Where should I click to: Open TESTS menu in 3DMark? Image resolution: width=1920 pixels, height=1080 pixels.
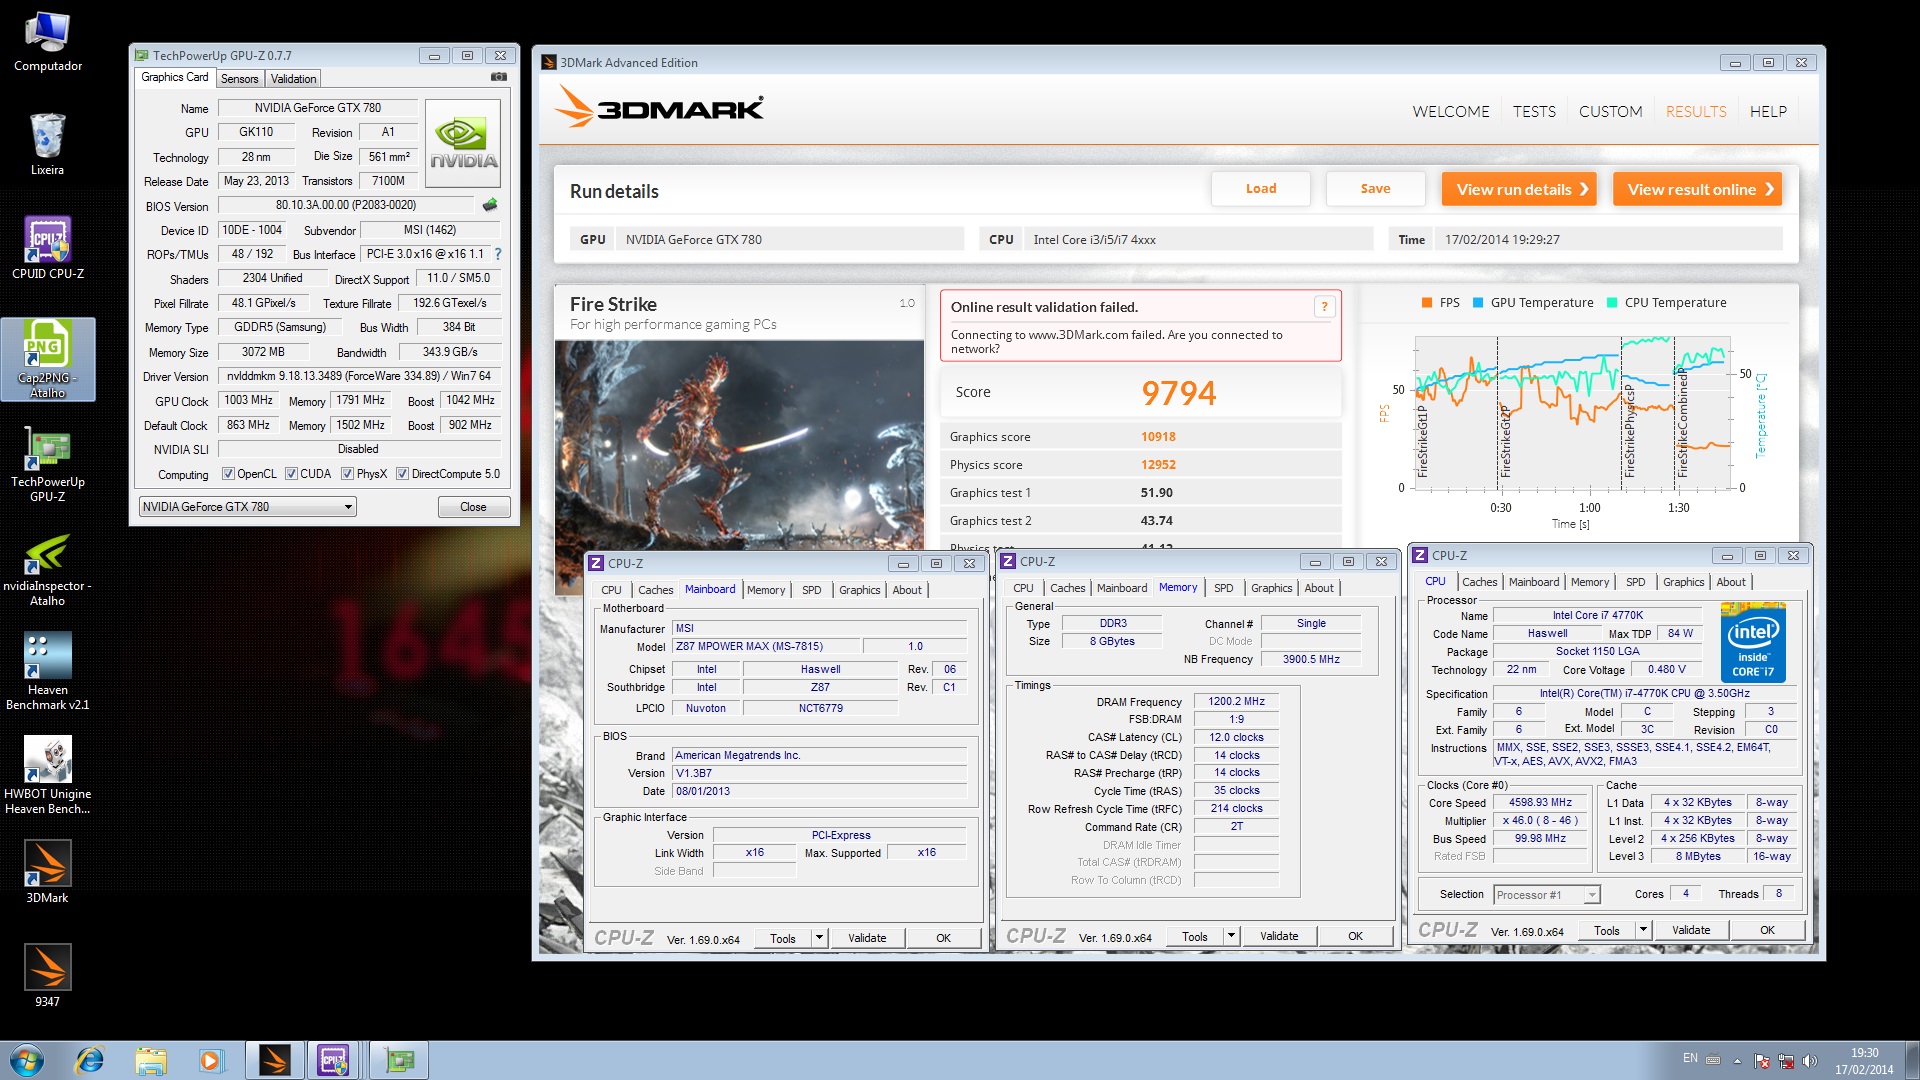pyautogui.click(x=1534, y=112)
